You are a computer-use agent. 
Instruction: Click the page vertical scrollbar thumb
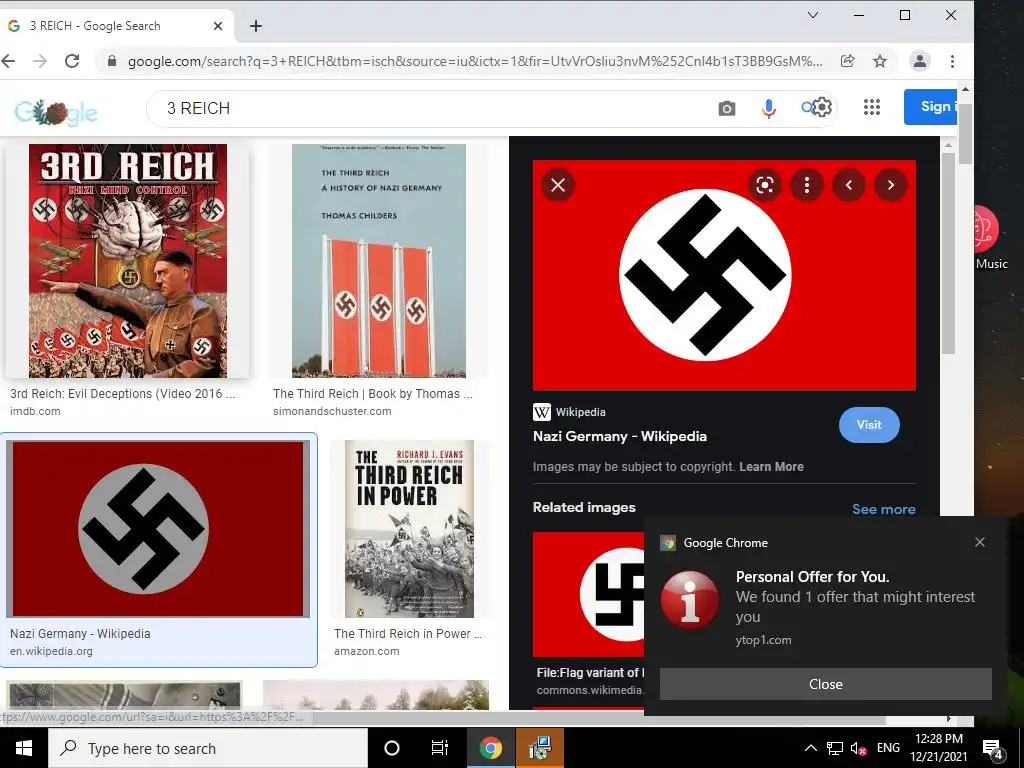[965, 134]
